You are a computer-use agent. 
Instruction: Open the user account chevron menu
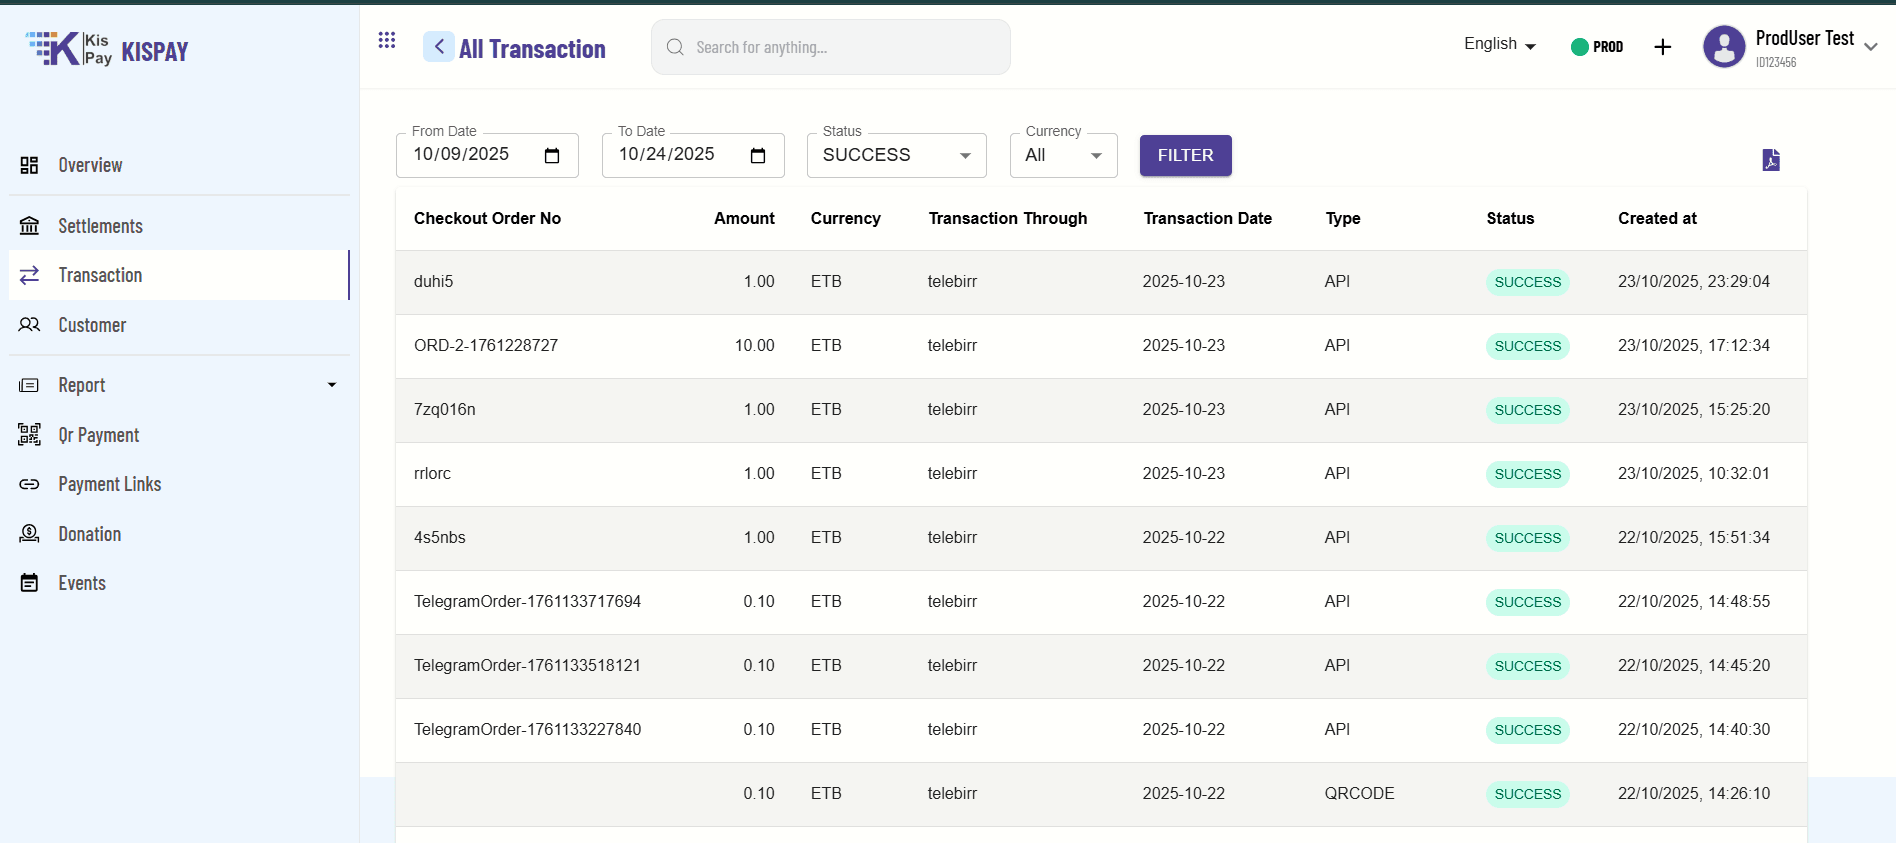(x=1870, y=47)
